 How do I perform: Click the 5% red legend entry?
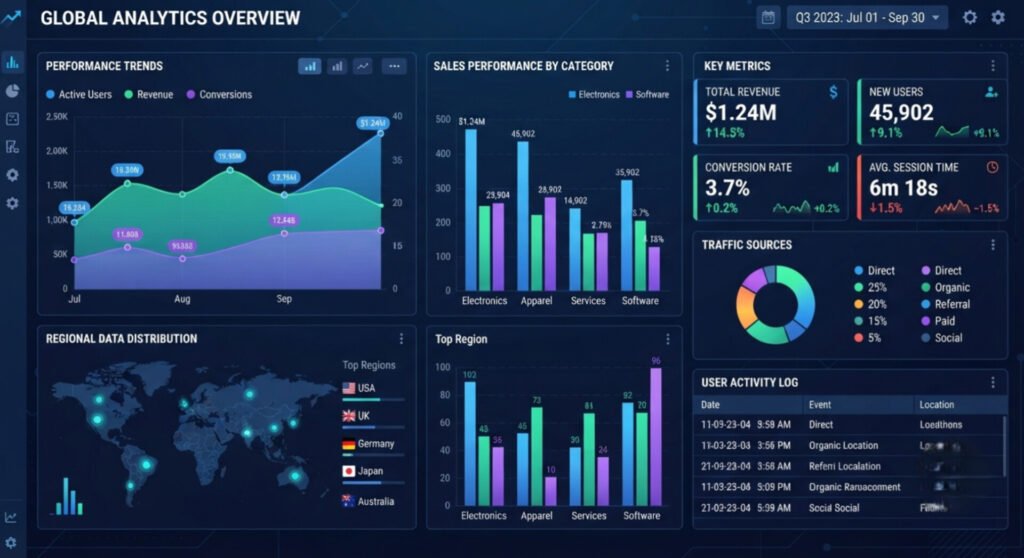coord(867,338)
